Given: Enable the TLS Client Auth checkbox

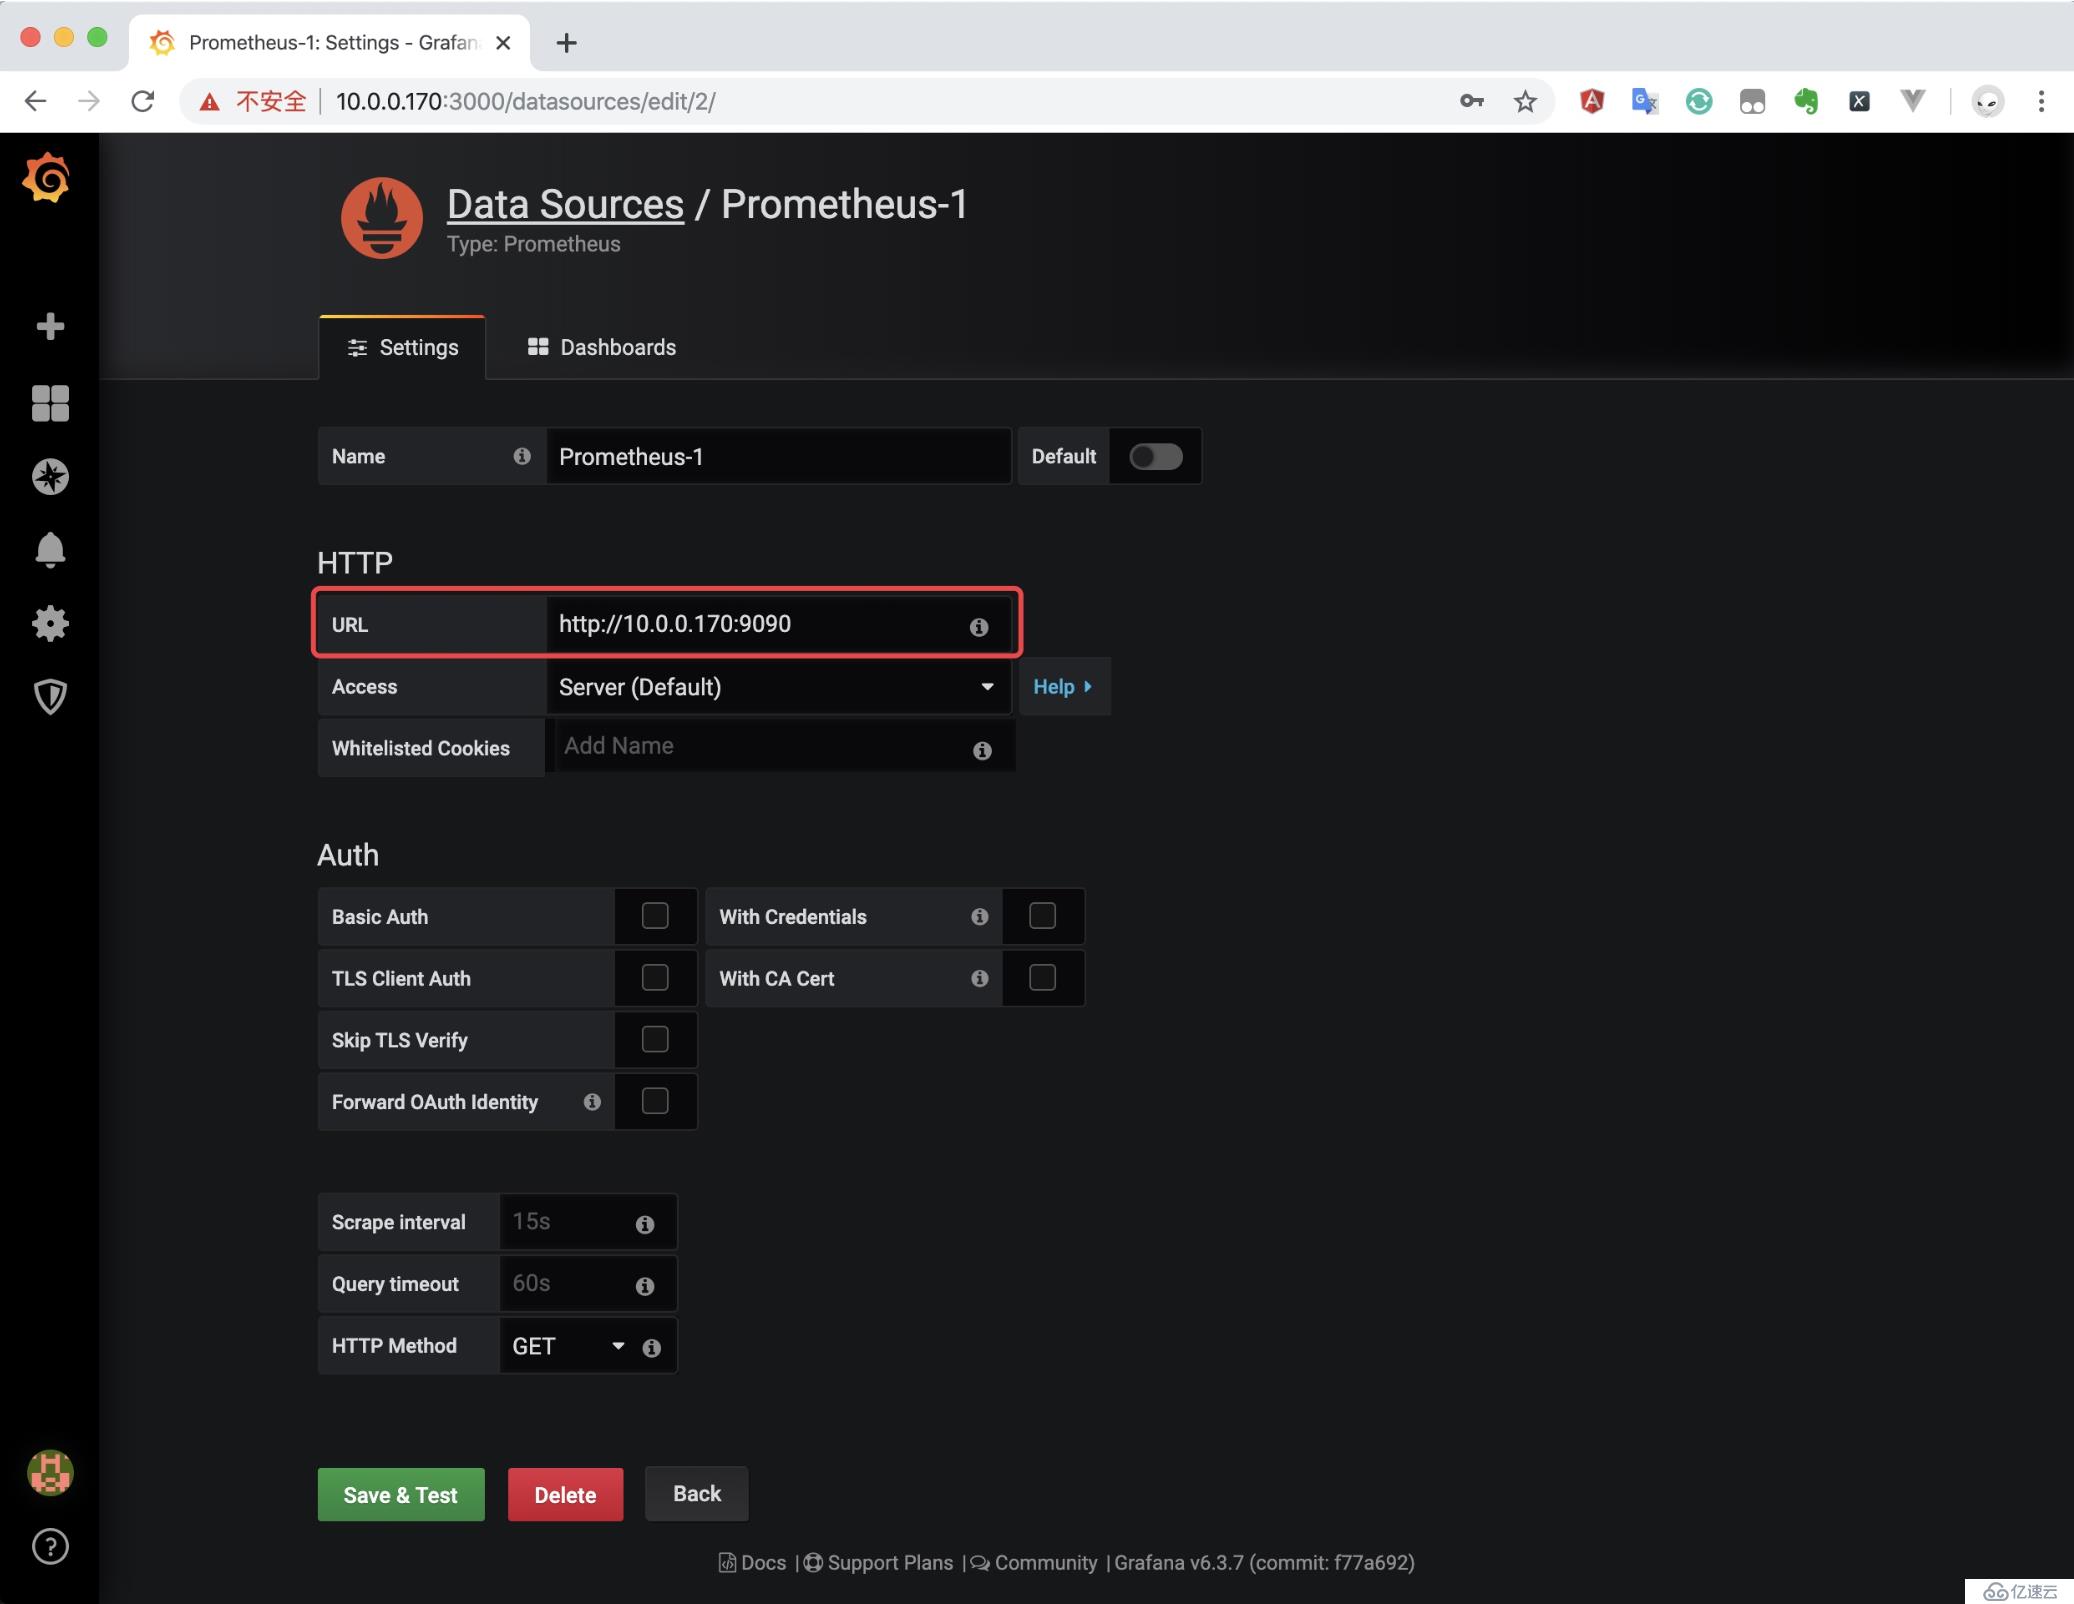Looking at the screenshot, I should coord(655,978).
